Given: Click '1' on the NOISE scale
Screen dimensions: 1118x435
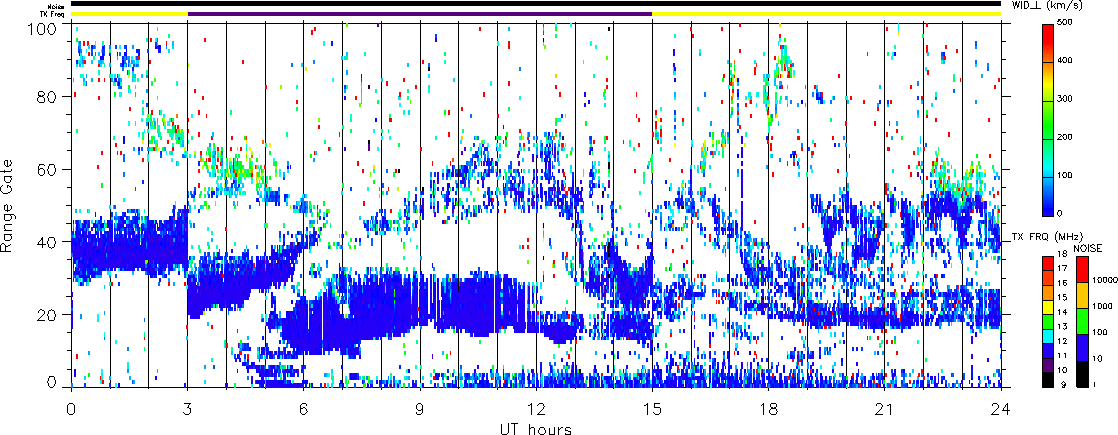Looking at the screenshot, I should click(x=1094, y=384).
